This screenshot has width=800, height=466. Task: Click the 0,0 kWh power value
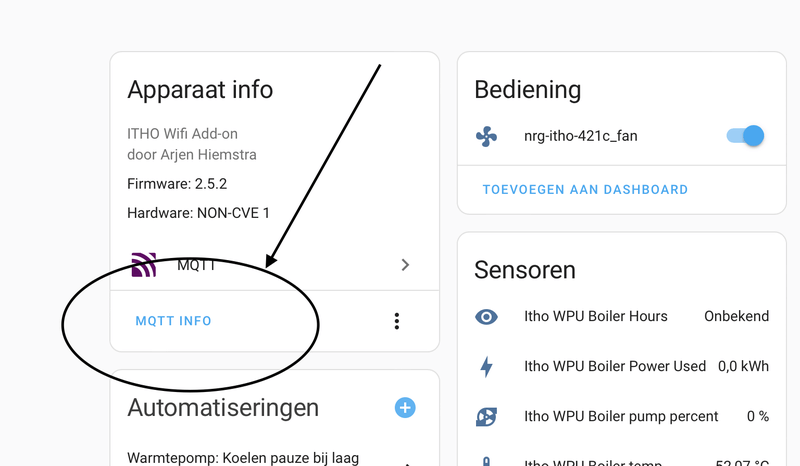[x=743, y=366]
